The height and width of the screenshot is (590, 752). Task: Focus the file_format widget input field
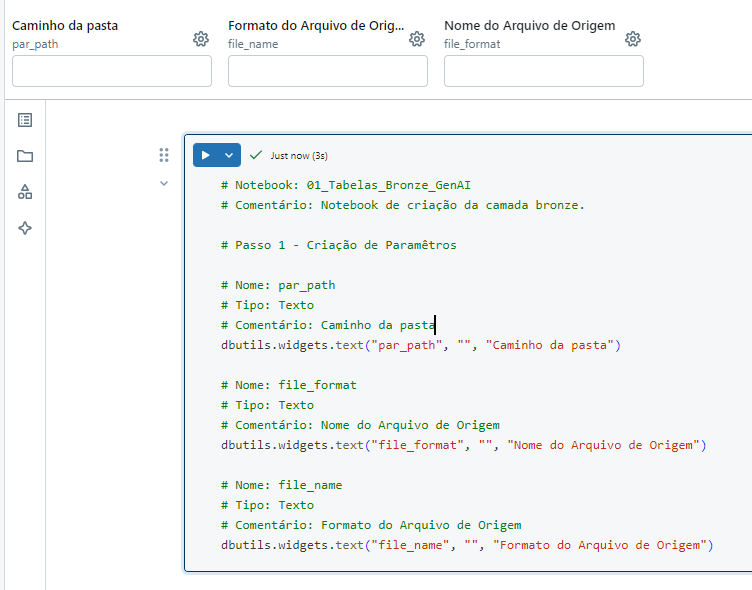[x=544, y=71]
